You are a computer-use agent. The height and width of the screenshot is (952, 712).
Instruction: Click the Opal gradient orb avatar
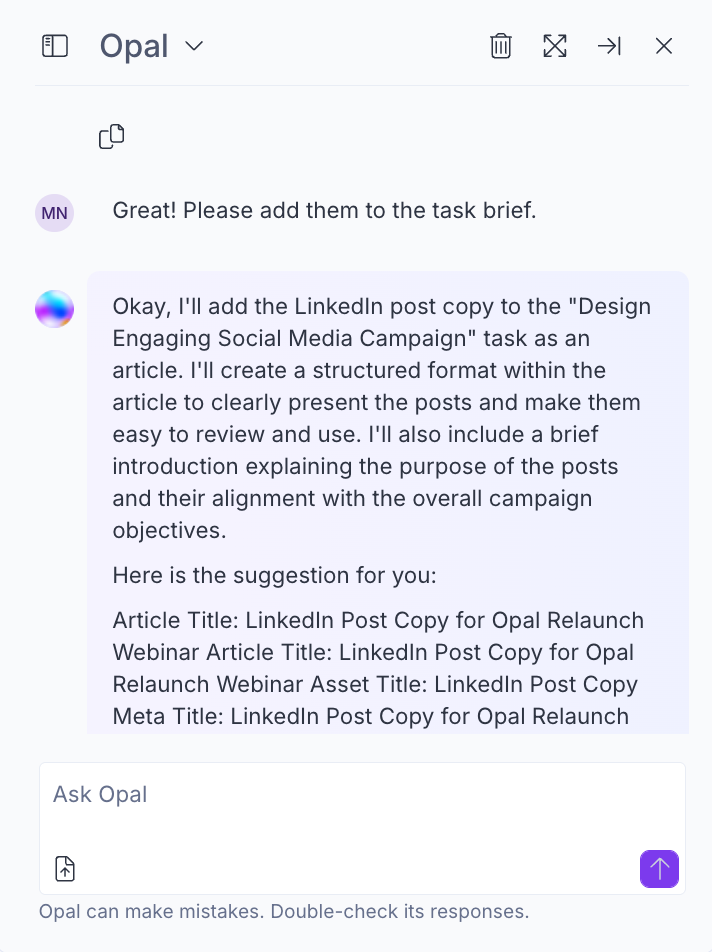point(55,309)
